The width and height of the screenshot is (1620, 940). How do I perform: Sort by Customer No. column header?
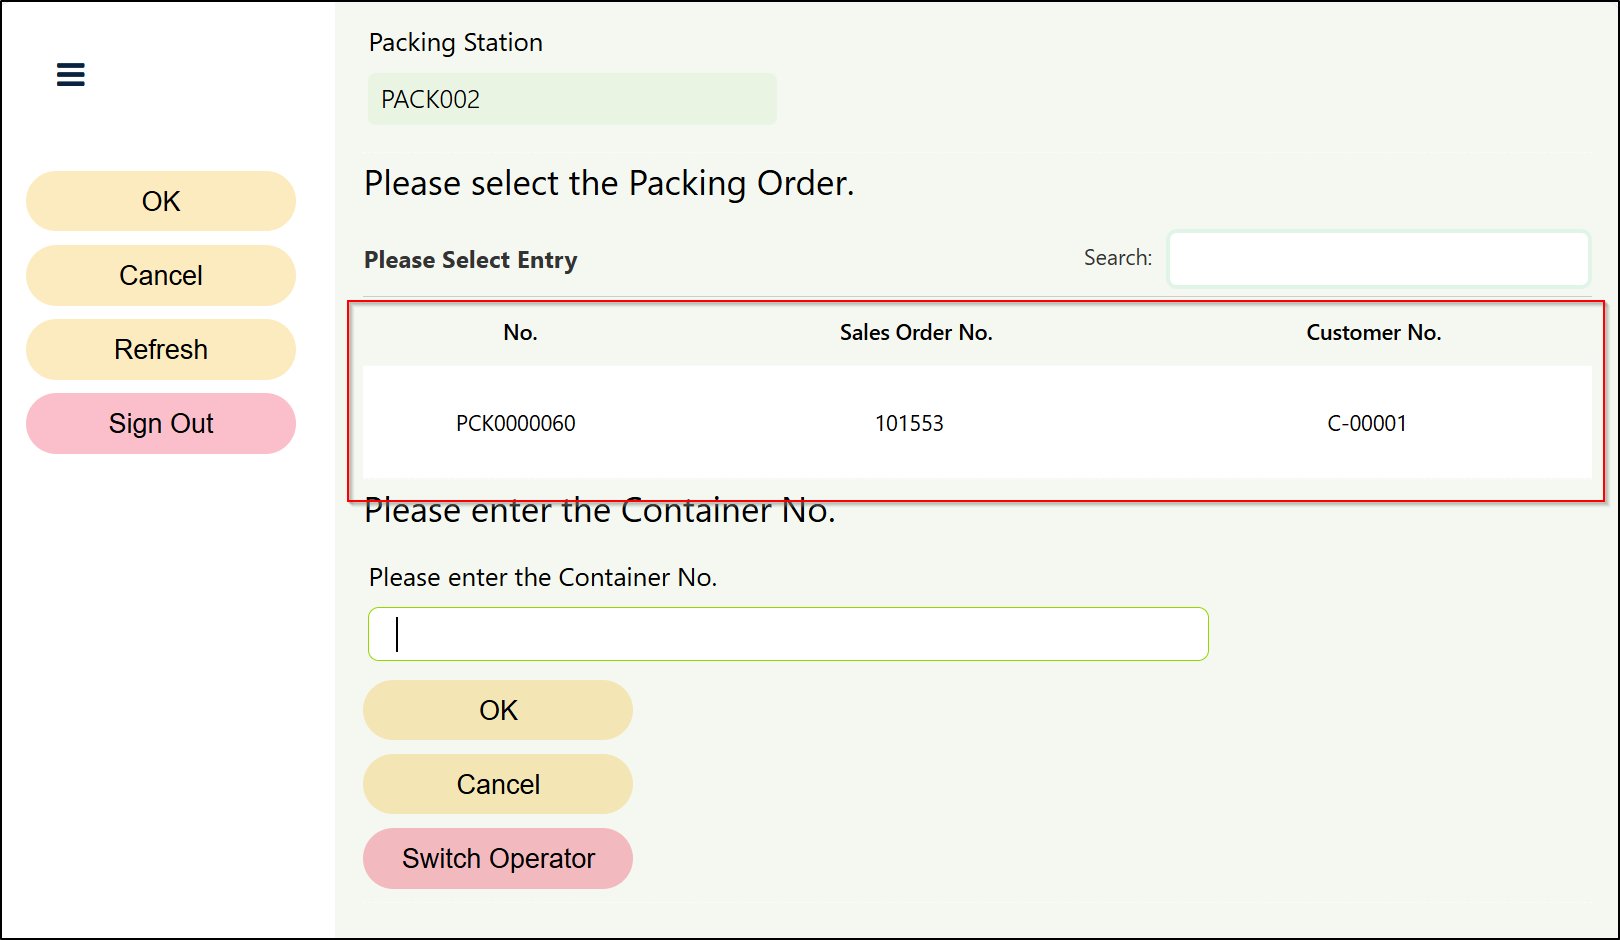pos(1373,333)
